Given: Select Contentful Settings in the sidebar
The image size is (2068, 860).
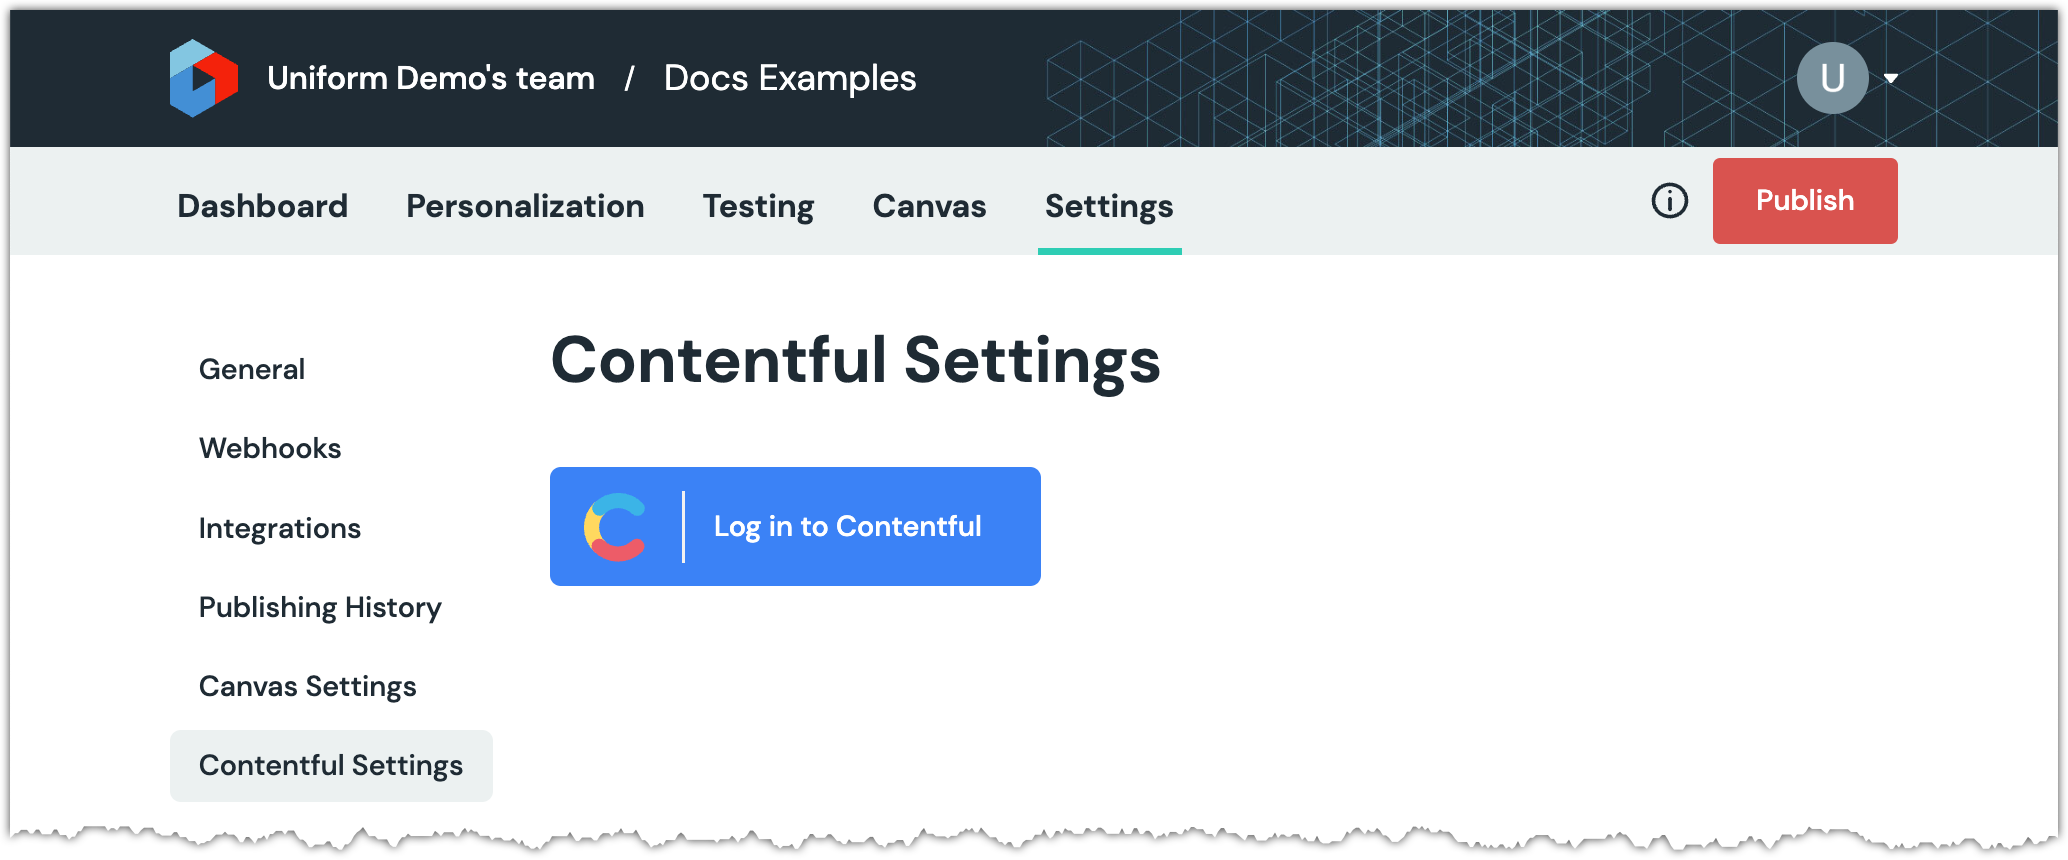Looking at the screenshot, I should pos(331,765).
